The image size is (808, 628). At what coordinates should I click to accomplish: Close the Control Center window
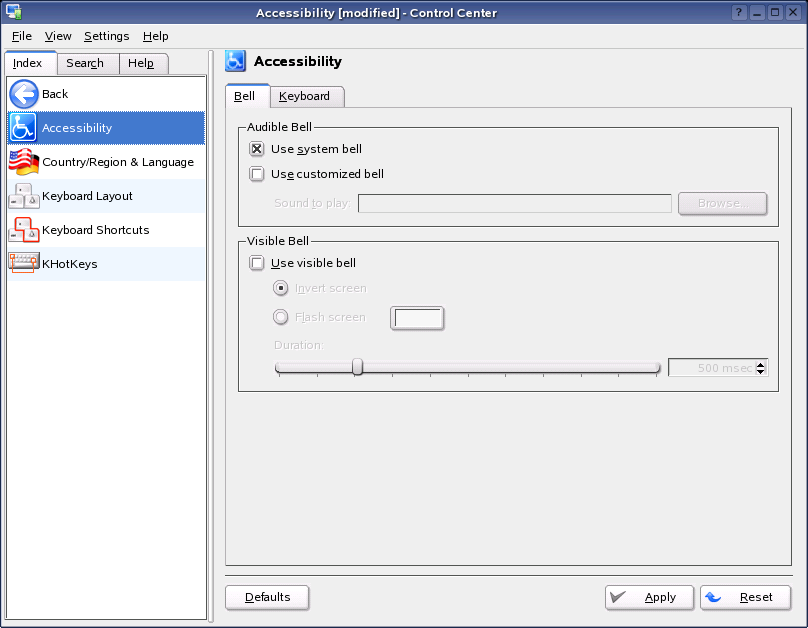(793, 12)
